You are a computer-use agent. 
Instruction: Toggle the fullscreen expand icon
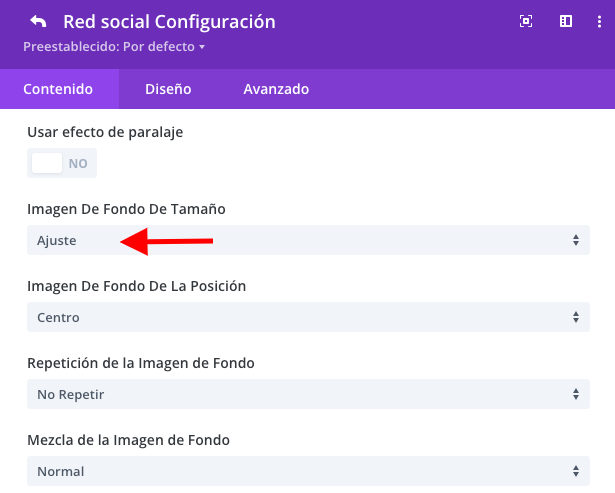pyautogui.click(x=526, y=21)
